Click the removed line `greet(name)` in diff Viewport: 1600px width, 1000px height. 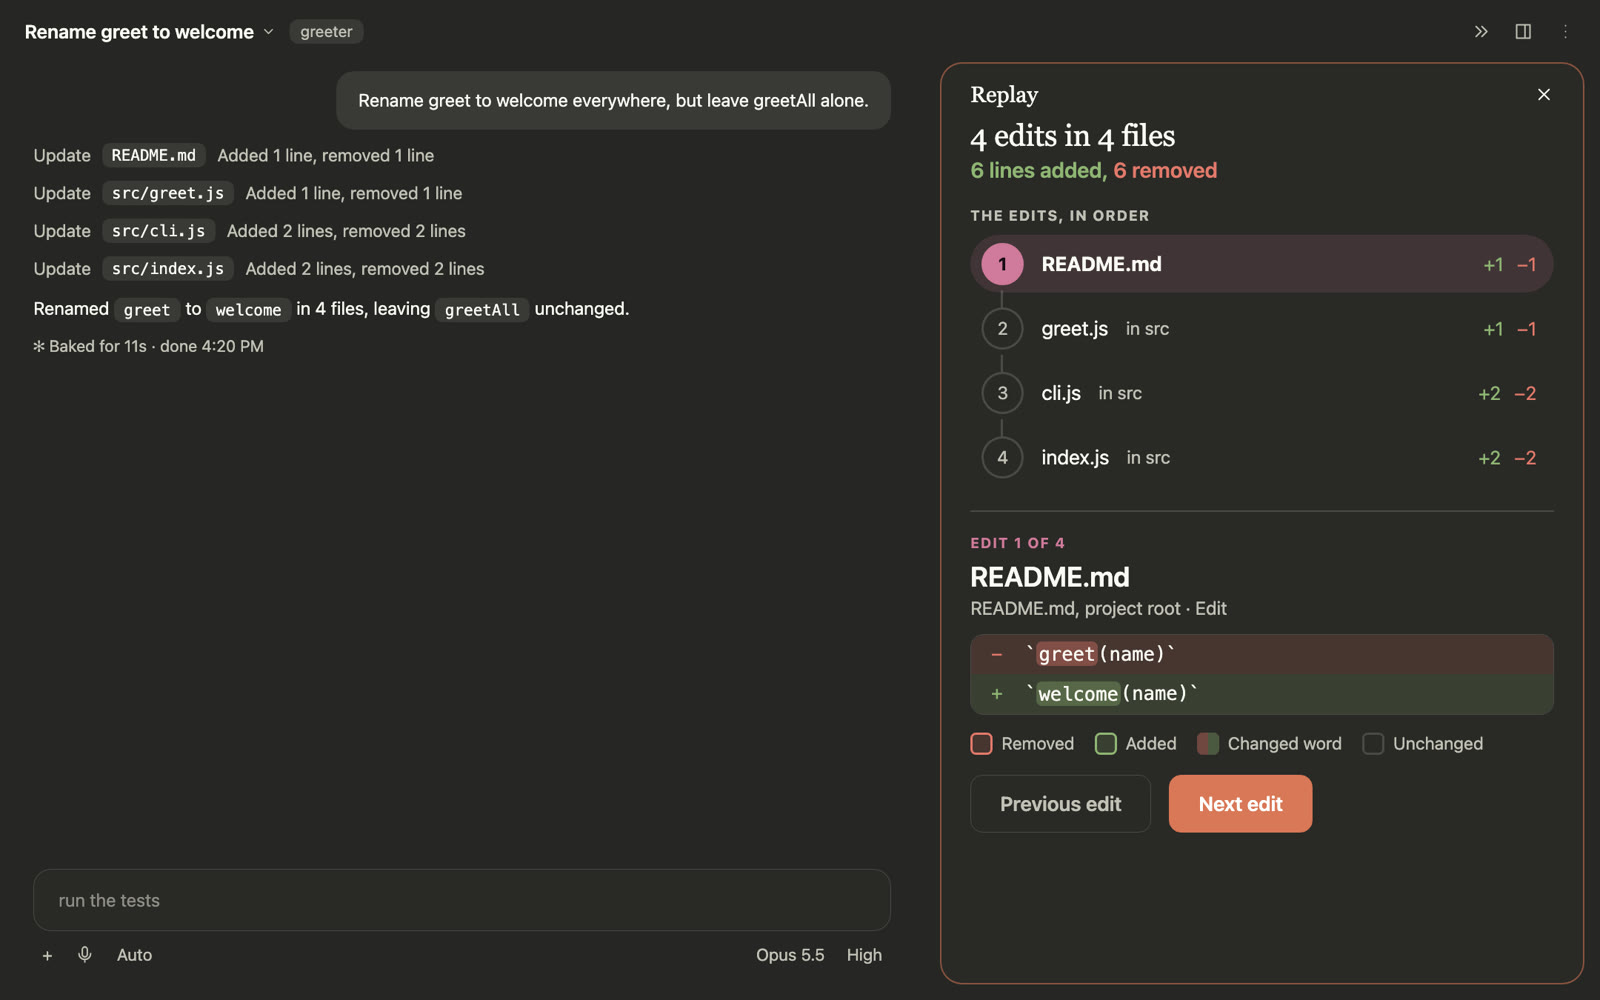point(1261,654)
